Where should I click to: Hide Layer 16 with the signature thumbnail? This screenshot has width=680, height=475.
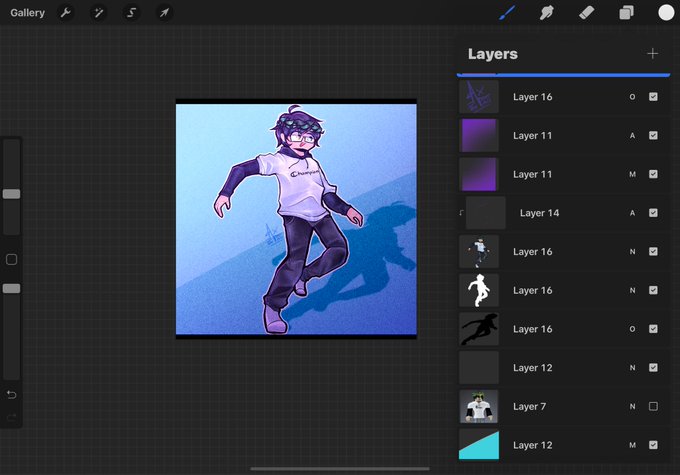click(653, 97)
